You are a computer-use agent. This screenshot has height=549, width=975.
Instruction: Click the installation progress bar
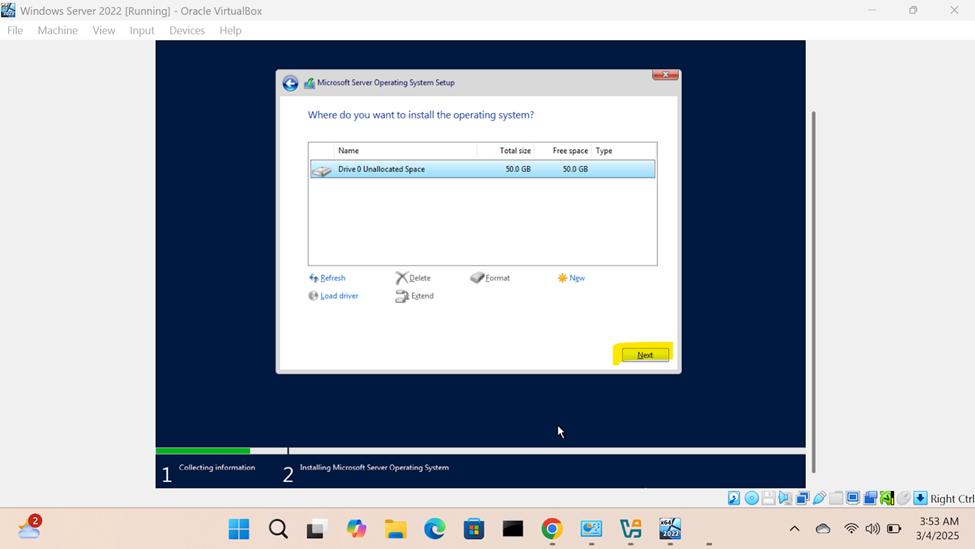[480, 451]
